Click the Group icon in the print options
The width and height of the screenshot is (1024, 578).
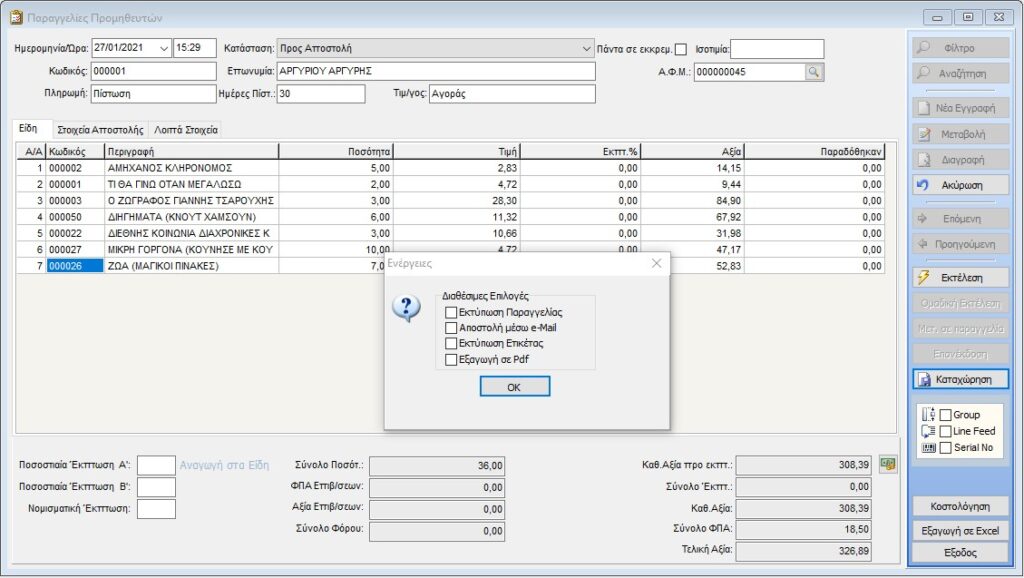[928, 415]
